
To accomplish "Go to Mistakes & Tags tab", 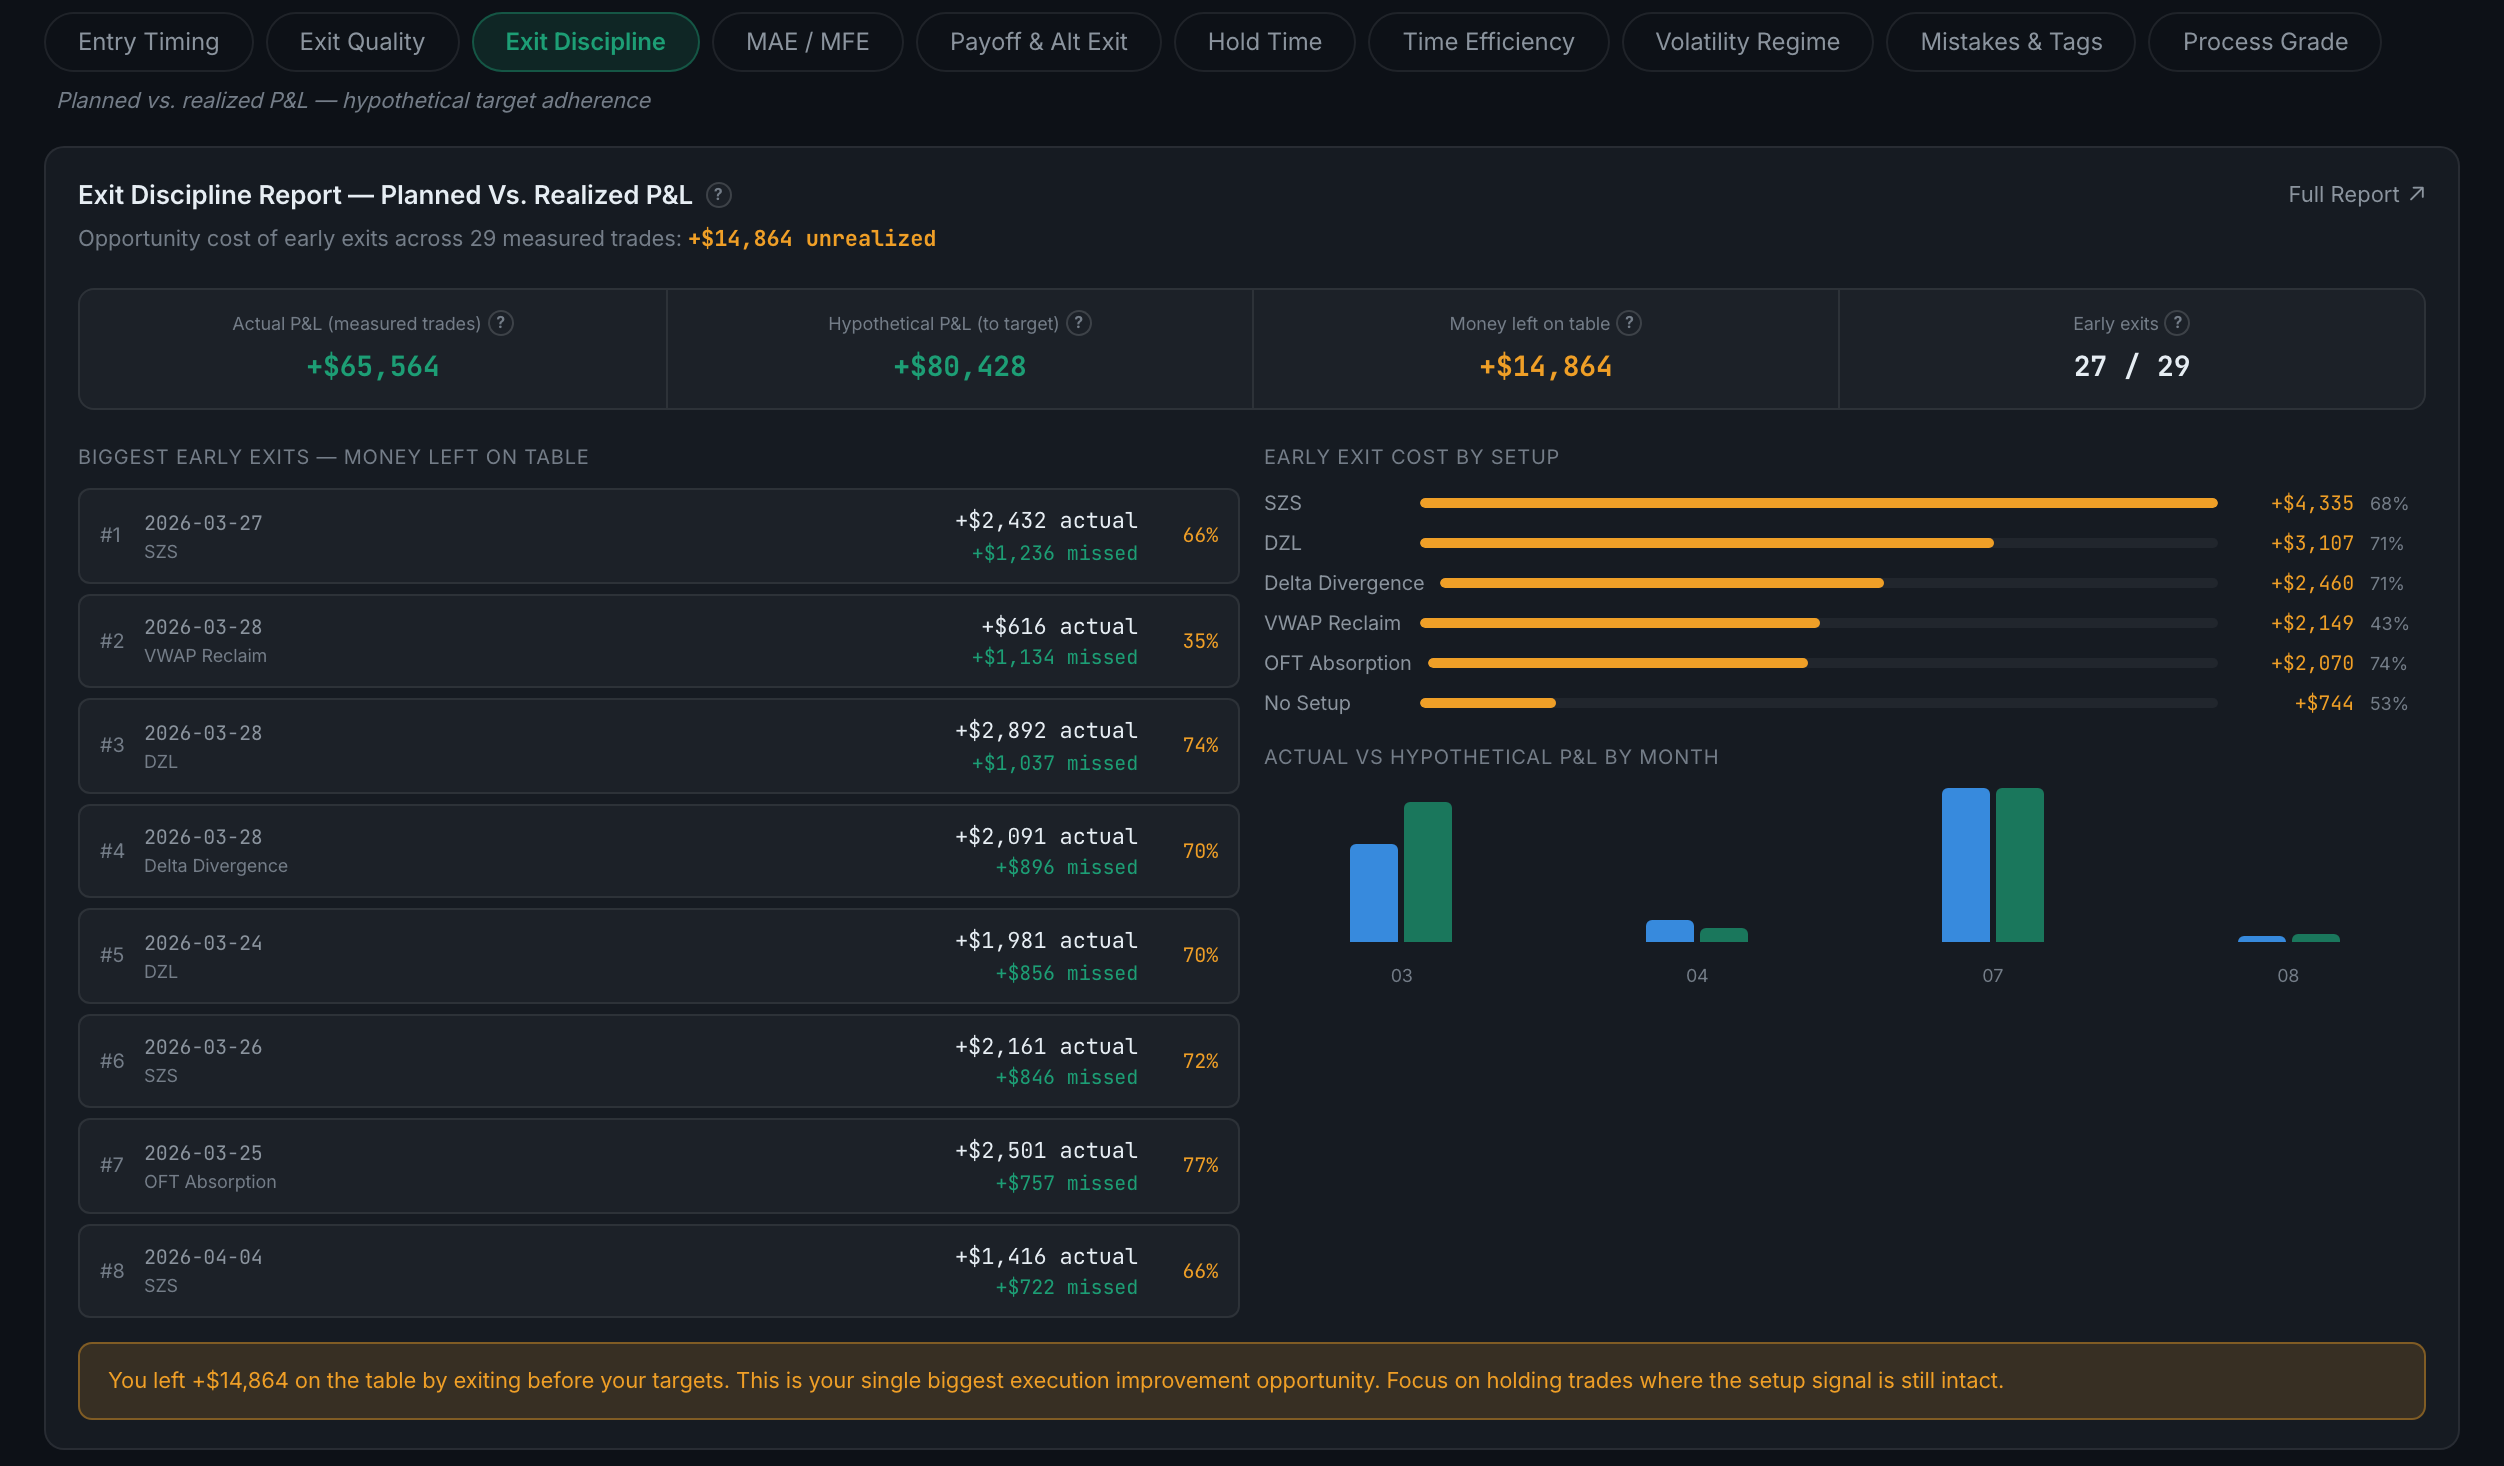I will pos(2010,42).
